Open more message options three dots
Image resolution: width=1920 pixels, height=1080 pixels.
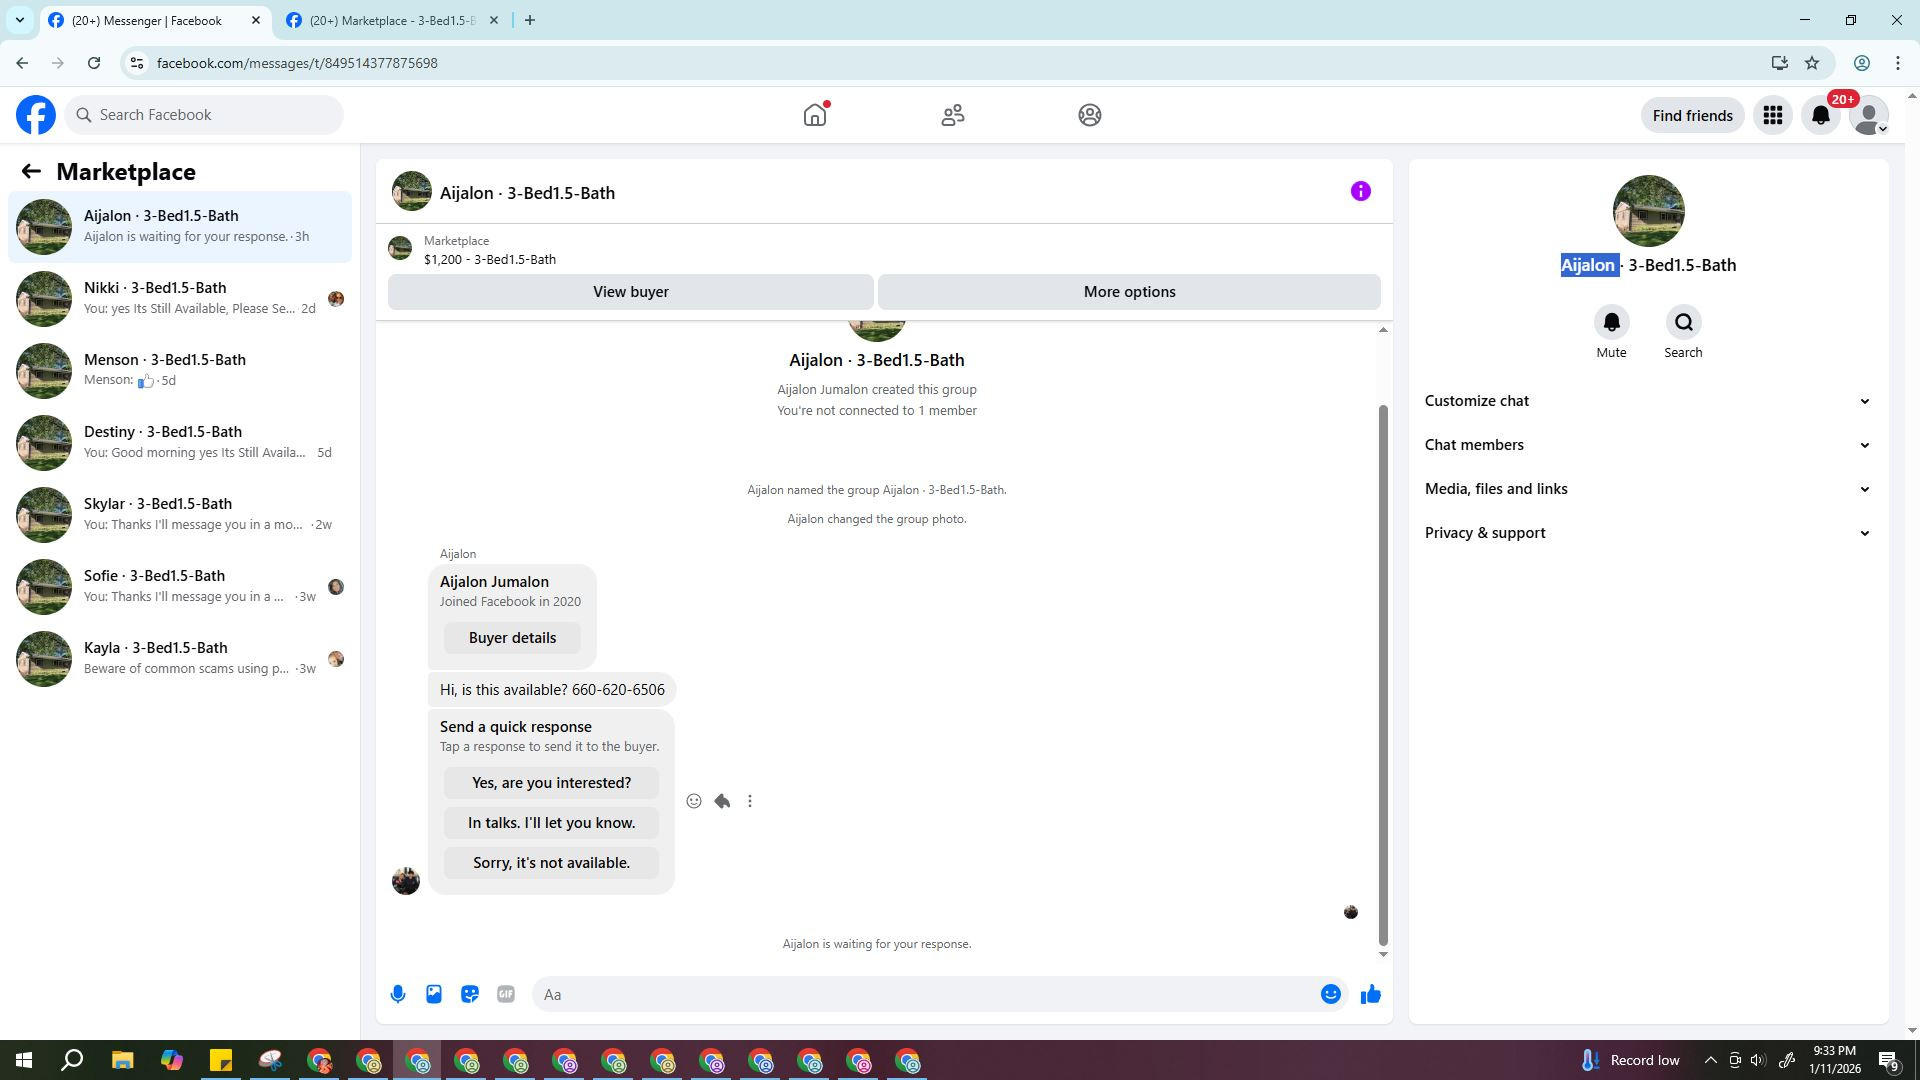click(750, 801)
